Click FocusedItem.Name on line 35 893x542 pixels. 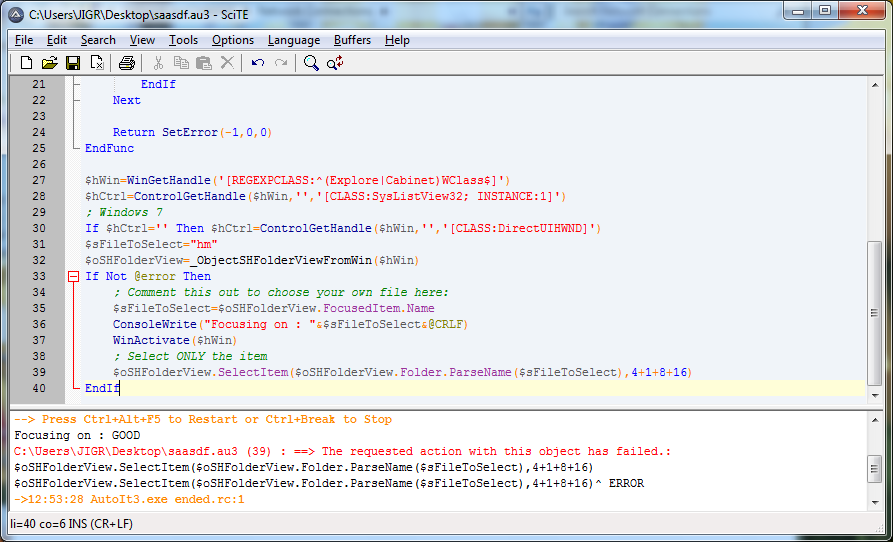point(379,309)
